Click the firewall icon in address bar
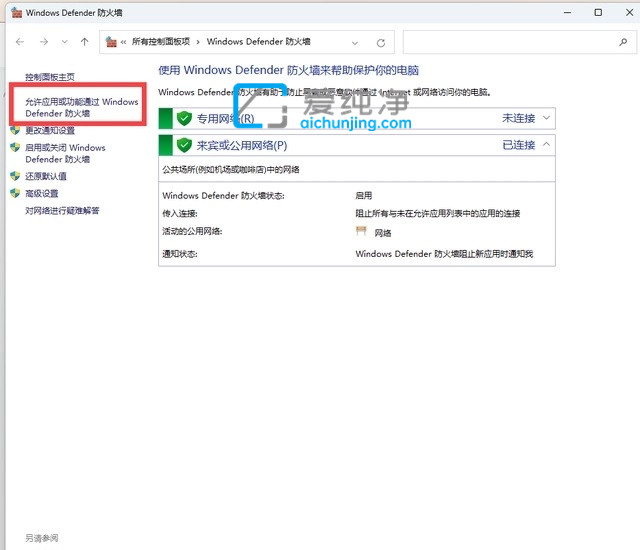This screenshot has width=640, height=550. 111,42
